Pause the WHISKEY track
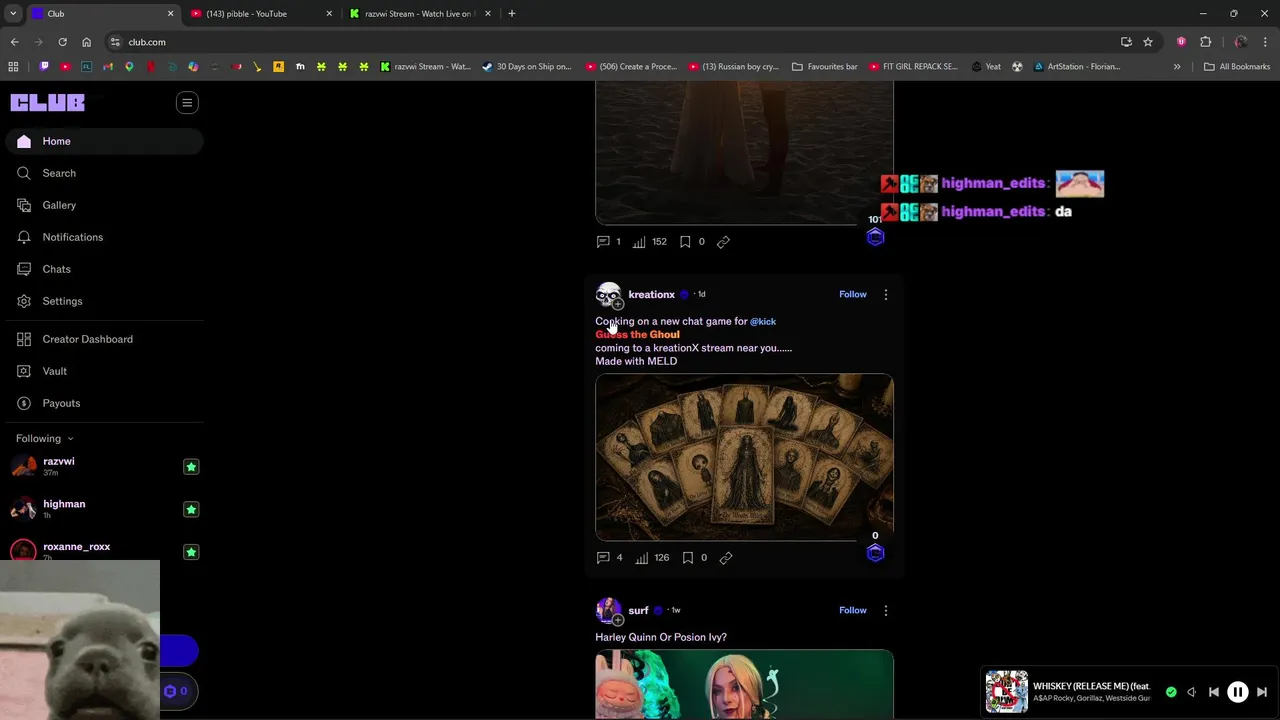 [1237, 692]
